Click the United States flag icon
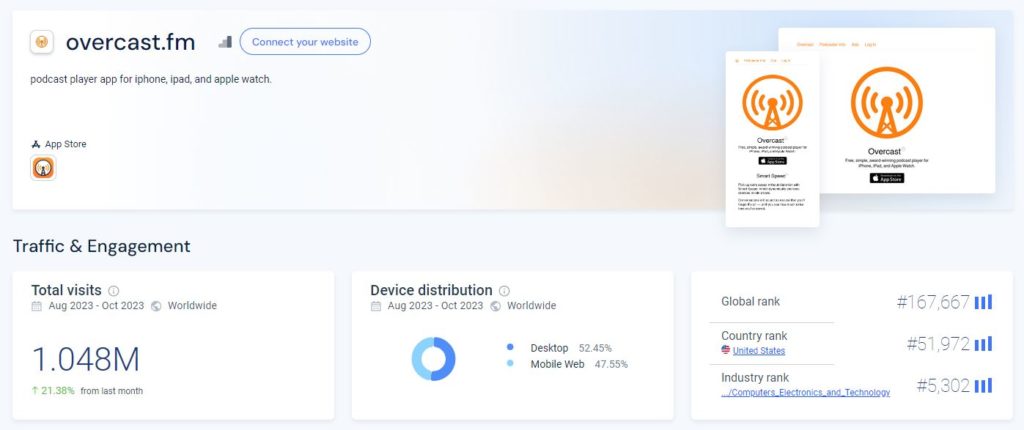Viewport: 1024px width, 430px height. [726, 350]
